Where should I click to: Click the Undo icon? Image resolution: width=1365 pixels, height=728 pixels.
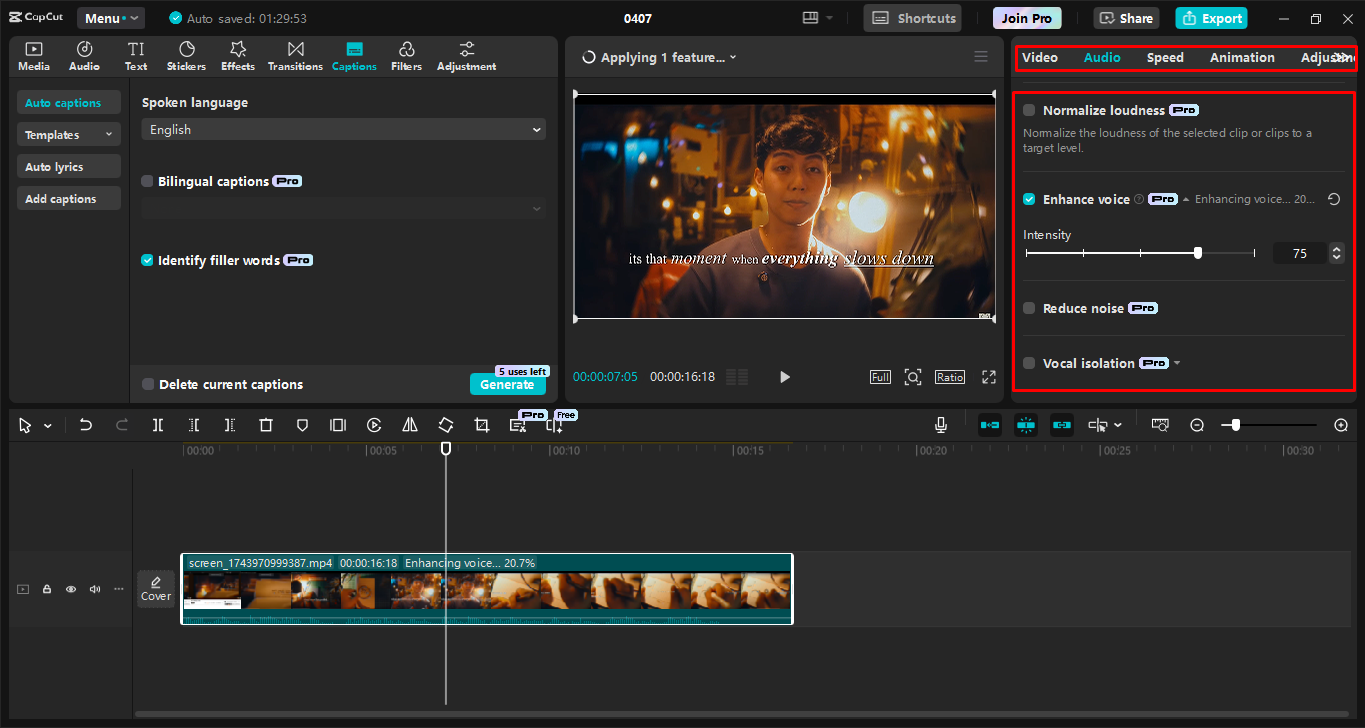[85, 424]
